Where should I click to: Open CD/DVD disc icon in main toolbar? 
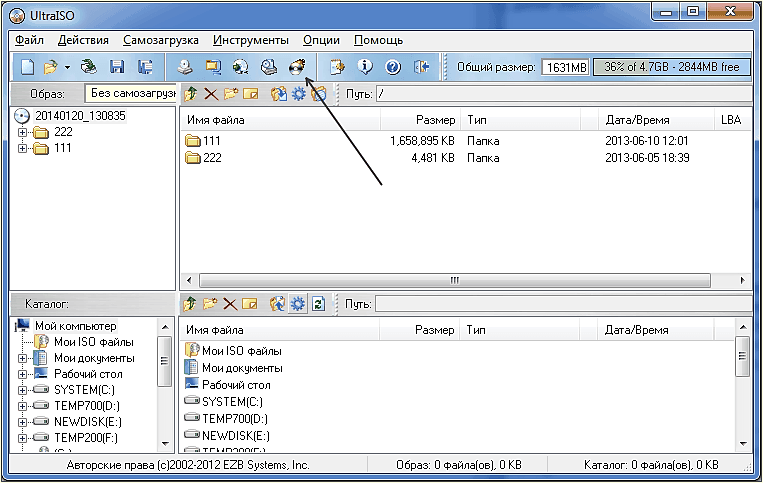point(88,67)
